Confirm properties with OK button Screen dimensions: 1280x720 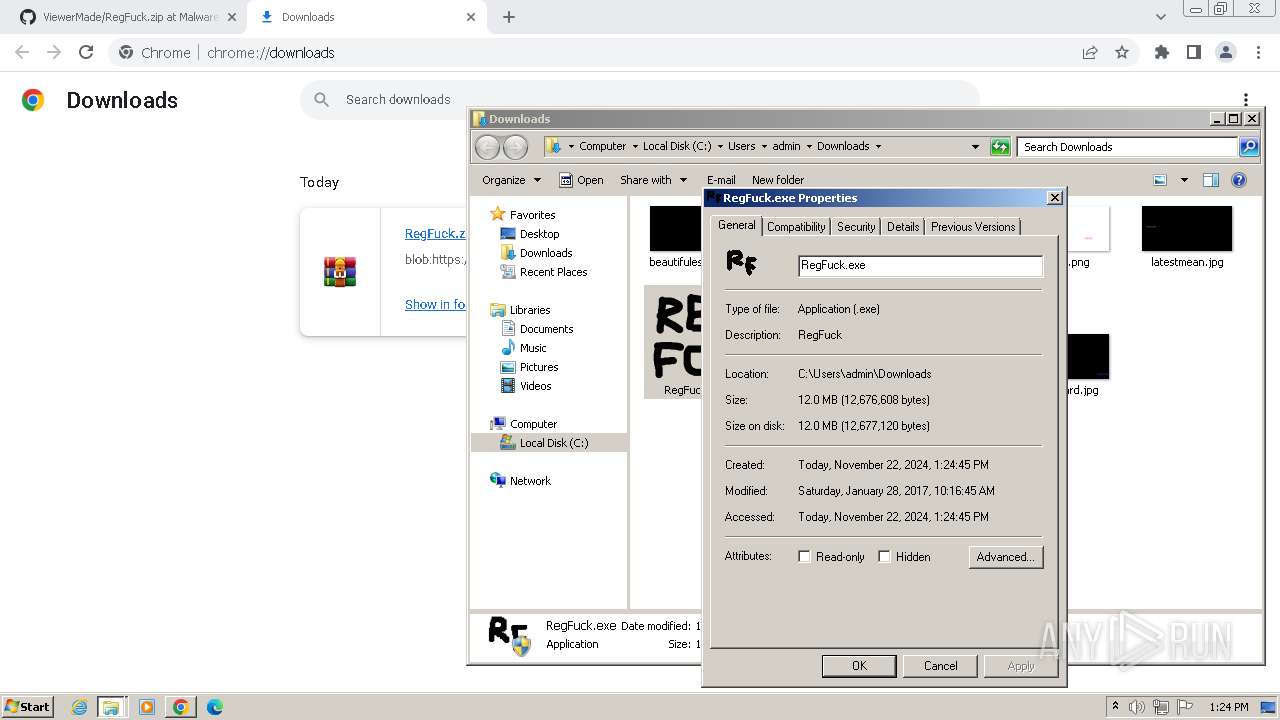pos(859,666)
